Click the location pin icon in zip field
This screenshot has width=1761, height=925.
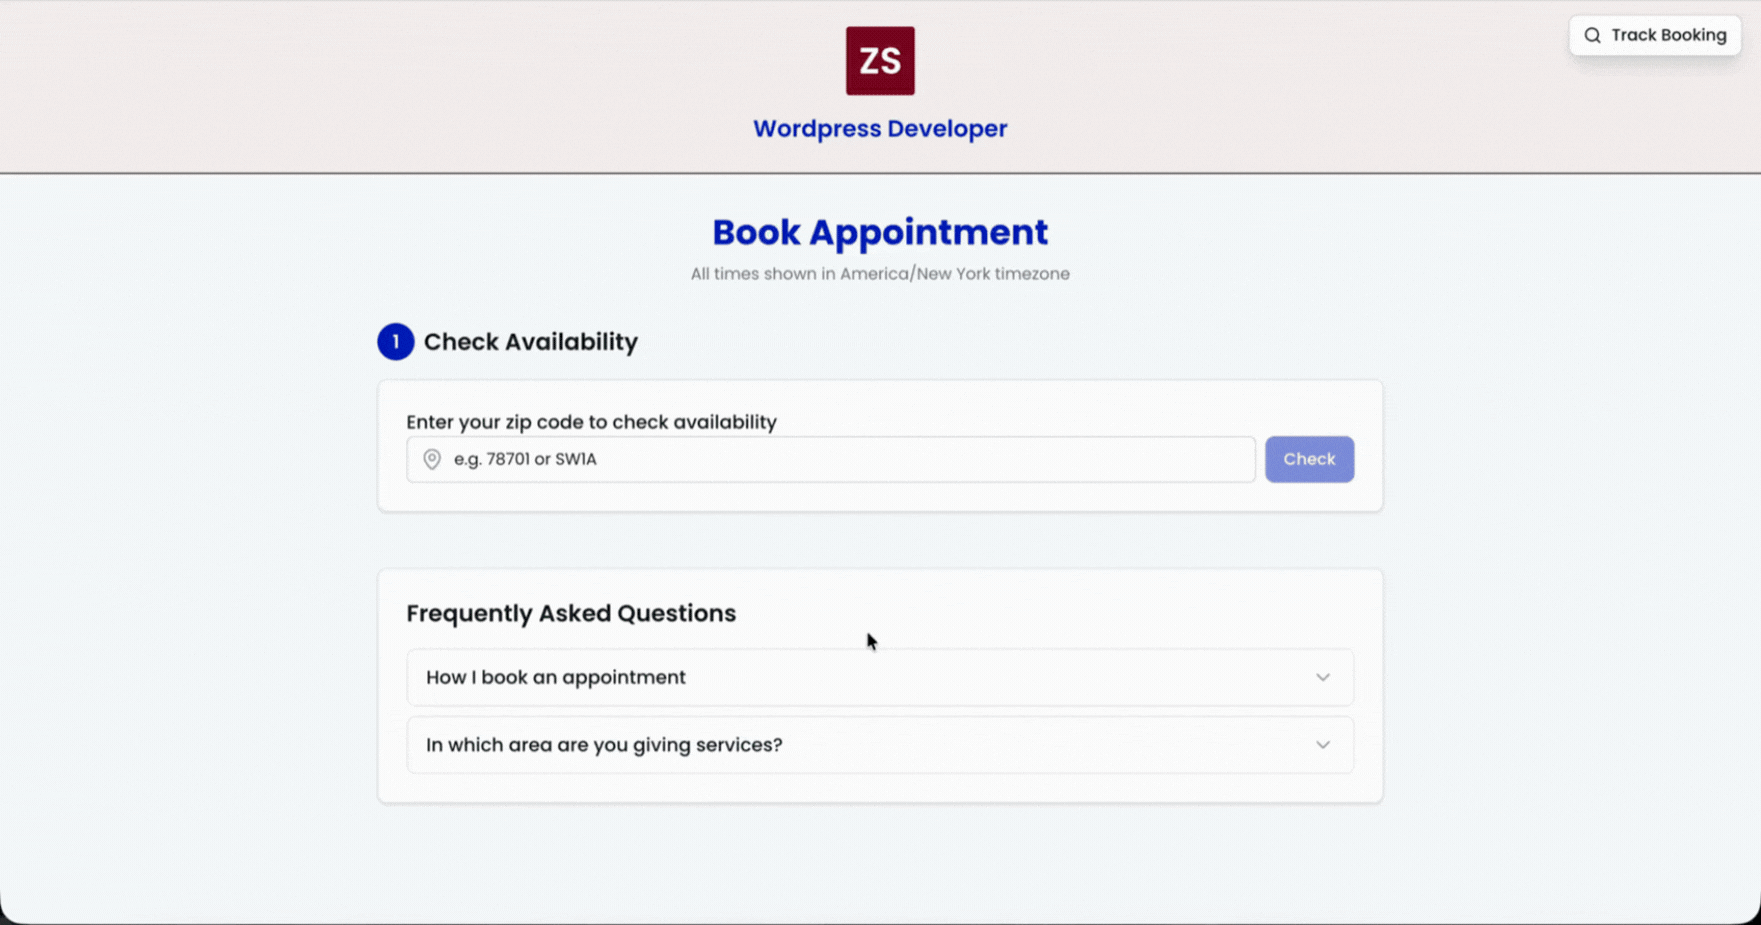pos(431,459)
